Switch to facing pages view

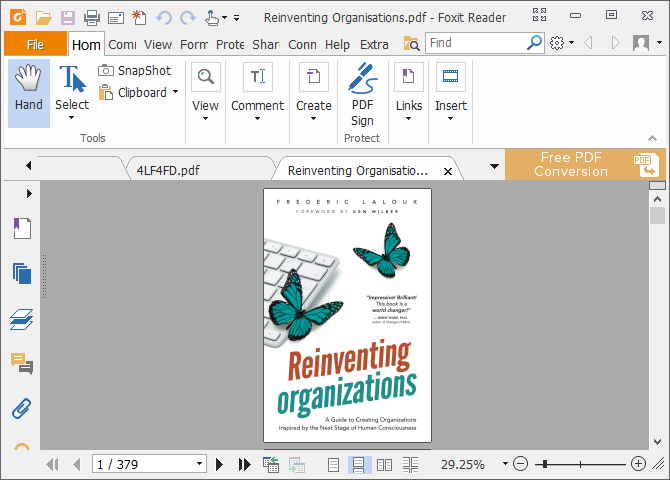(x=385, y=464)
